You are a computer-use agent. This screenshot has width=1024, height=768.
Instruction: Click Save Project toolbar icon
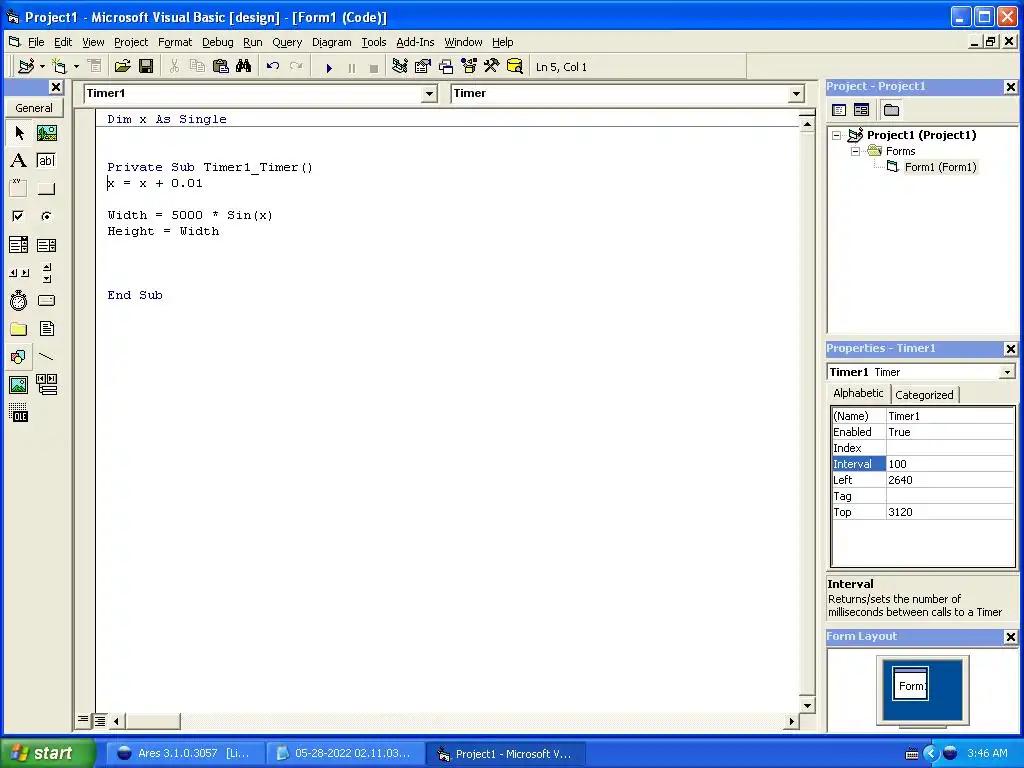point(146,67)
